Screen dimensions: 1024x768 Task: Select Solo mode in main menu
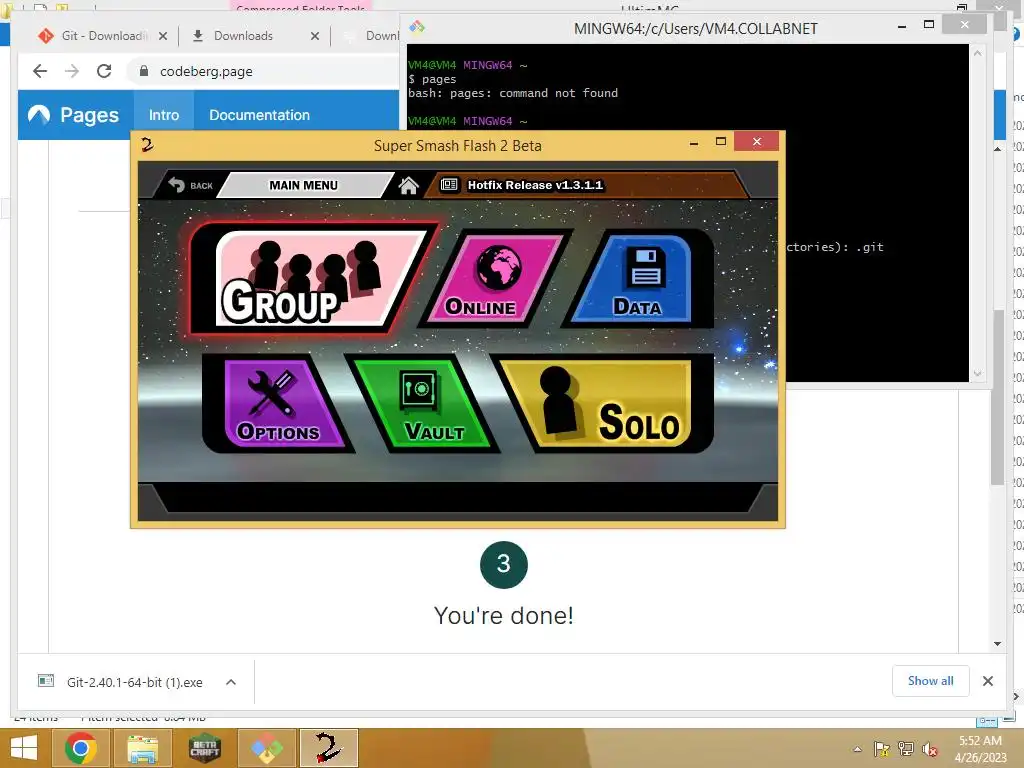(x=604, y=404)
